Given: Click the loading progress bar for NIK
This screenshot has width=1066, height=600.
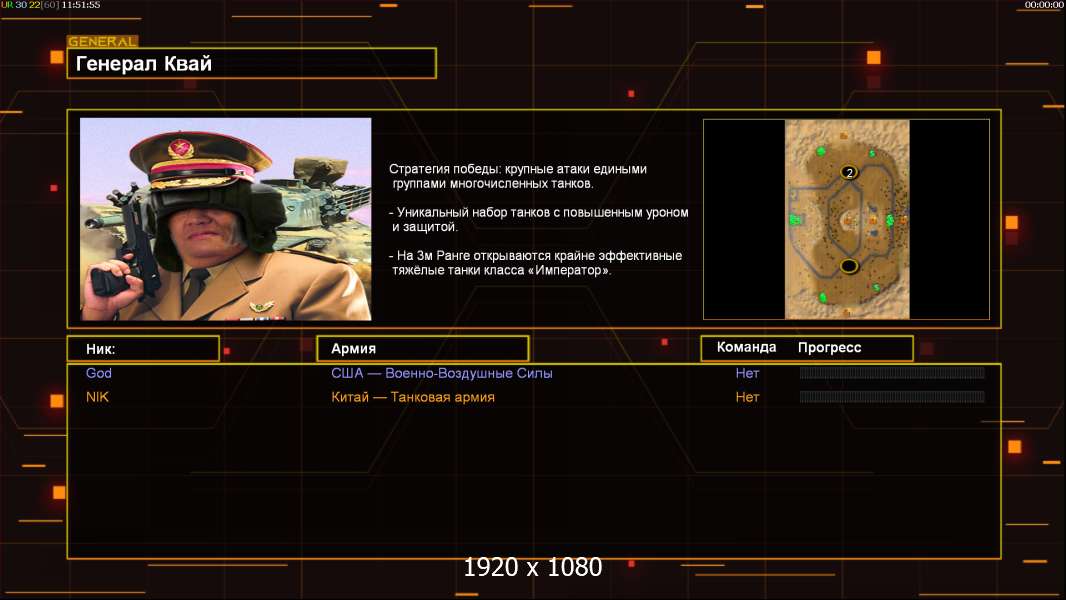Looking at the screenshot, I should pyautogui.click(x=892, y=397).
